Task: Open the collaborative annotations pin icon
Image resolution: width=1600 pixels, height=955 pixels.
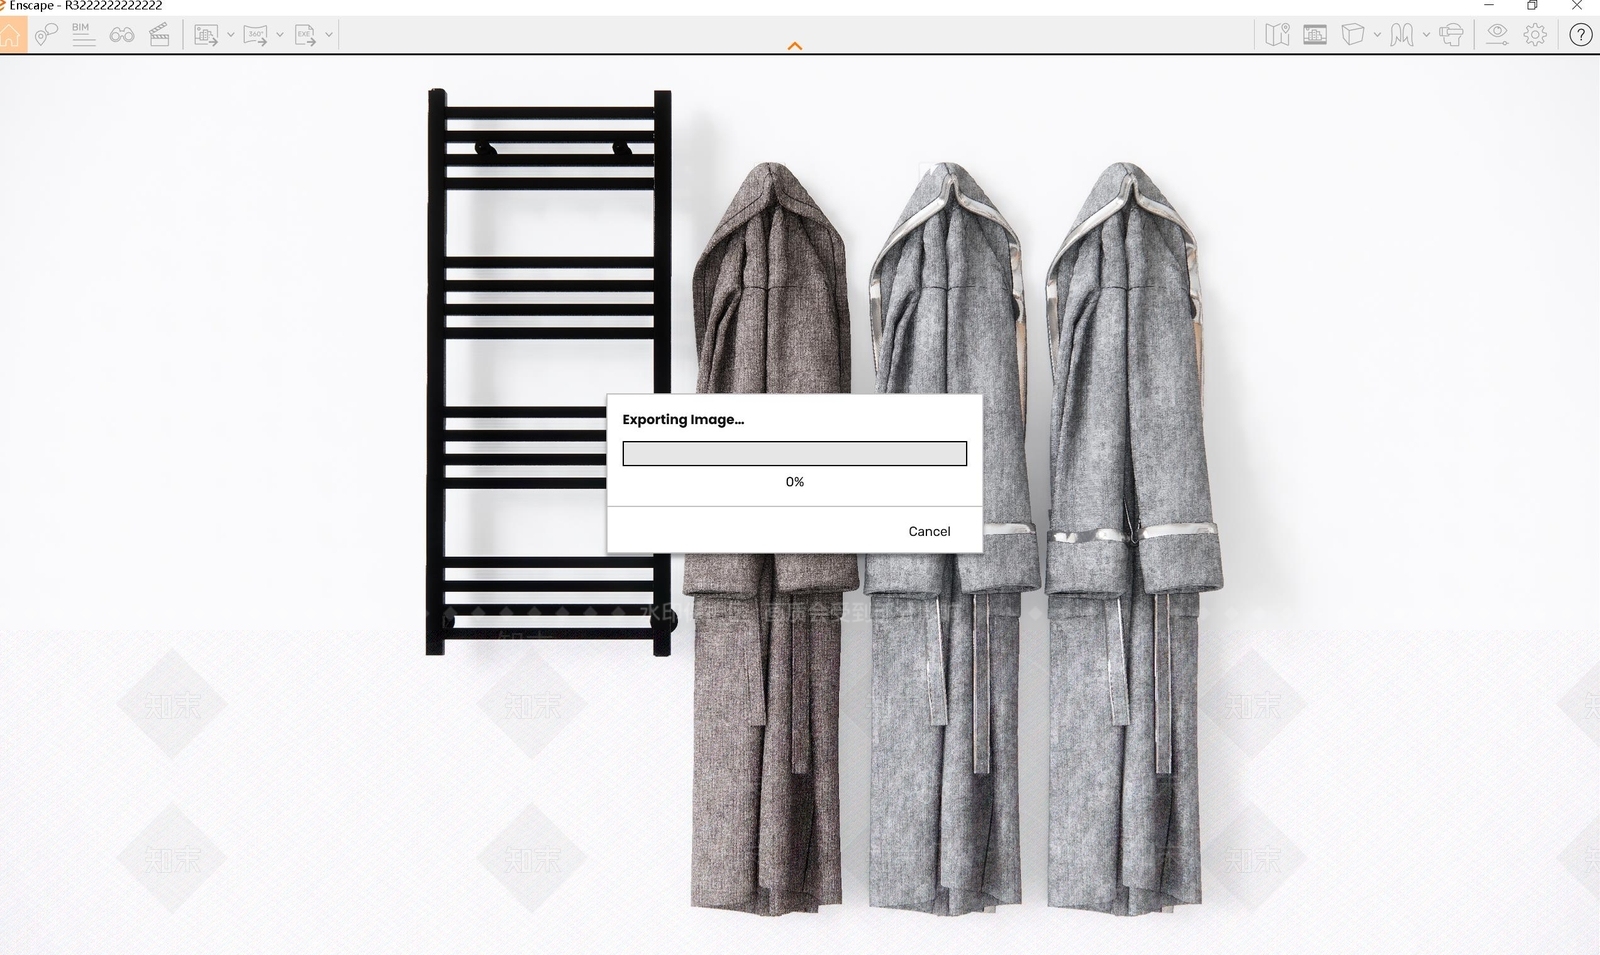Action: pos(46,35)
